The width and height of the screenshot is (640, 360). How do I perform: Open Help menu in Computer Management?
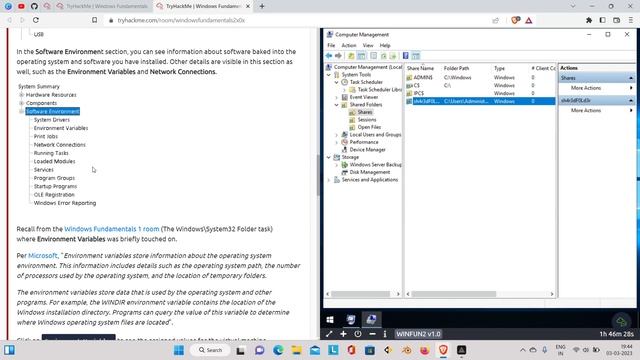(x=385, y=45)
